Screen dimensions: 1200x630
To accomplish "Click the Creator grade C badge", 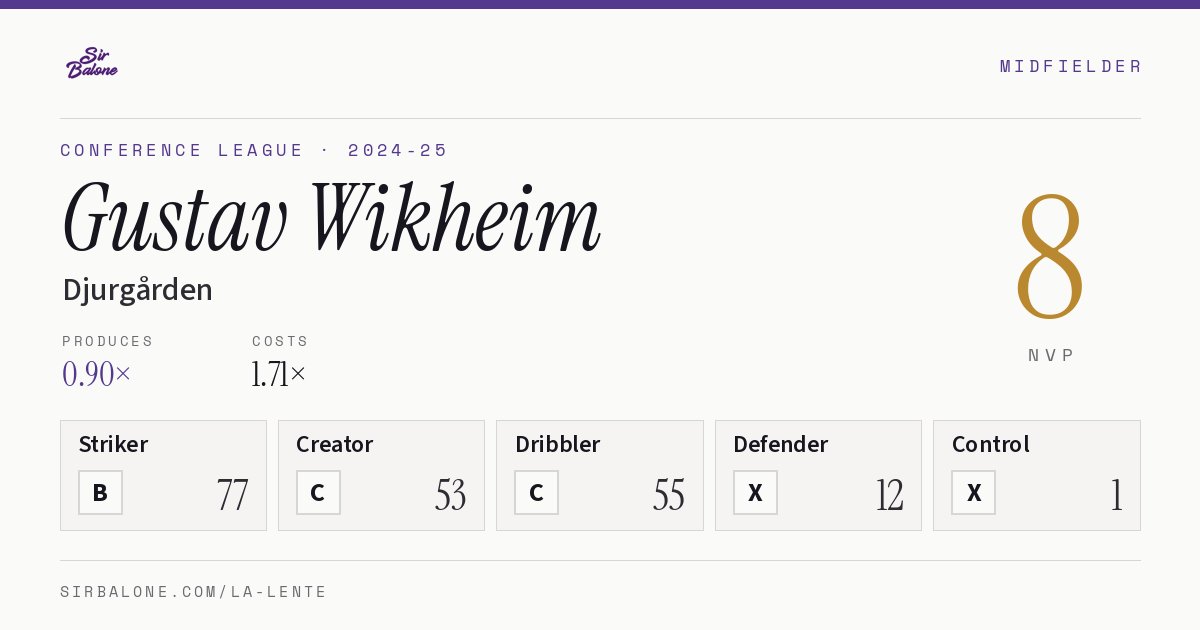I will point(318,492).
